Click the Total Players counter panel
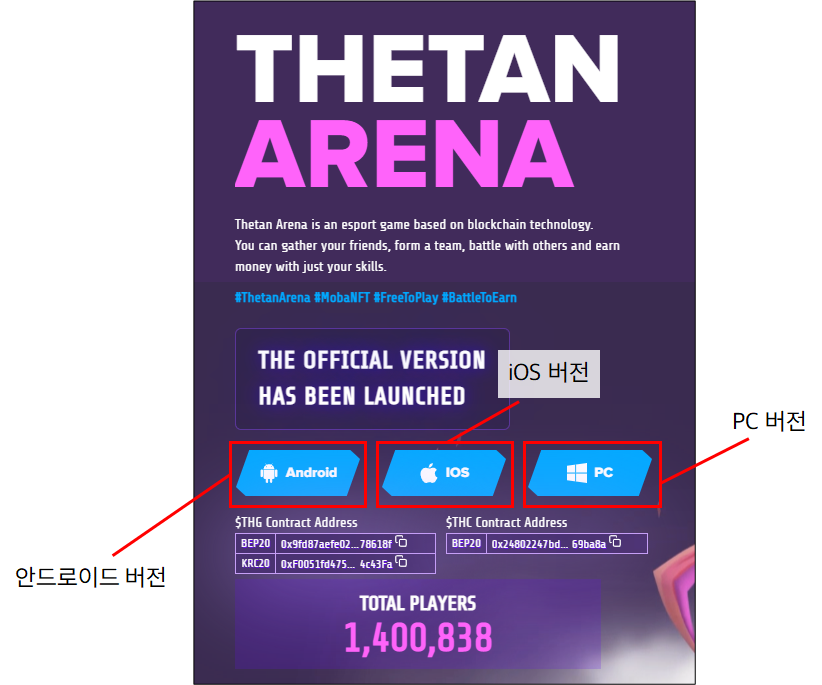Screen dimensions: 822x685 click(x=418, y=624)
